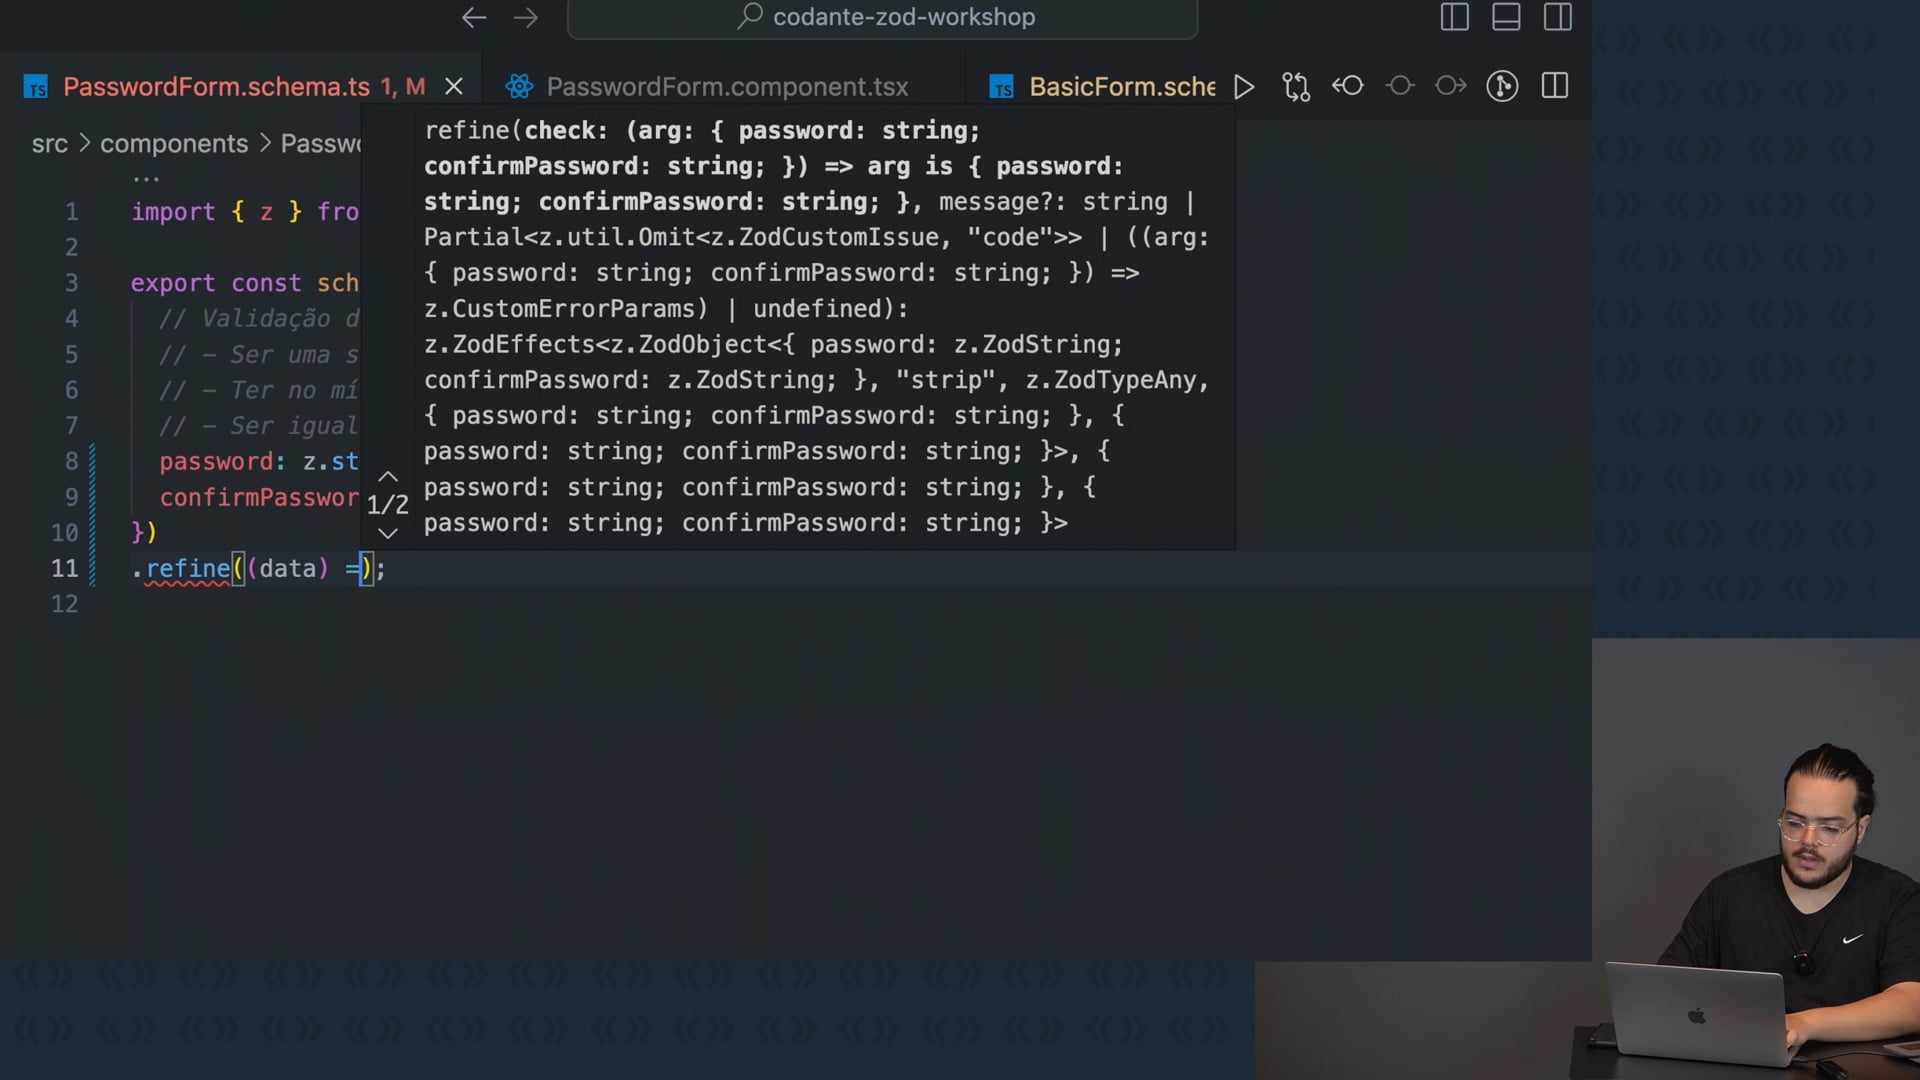Click the components breadcrumb segment
The width and height of the screenshot is (1920, 1080).
(174, 144)
